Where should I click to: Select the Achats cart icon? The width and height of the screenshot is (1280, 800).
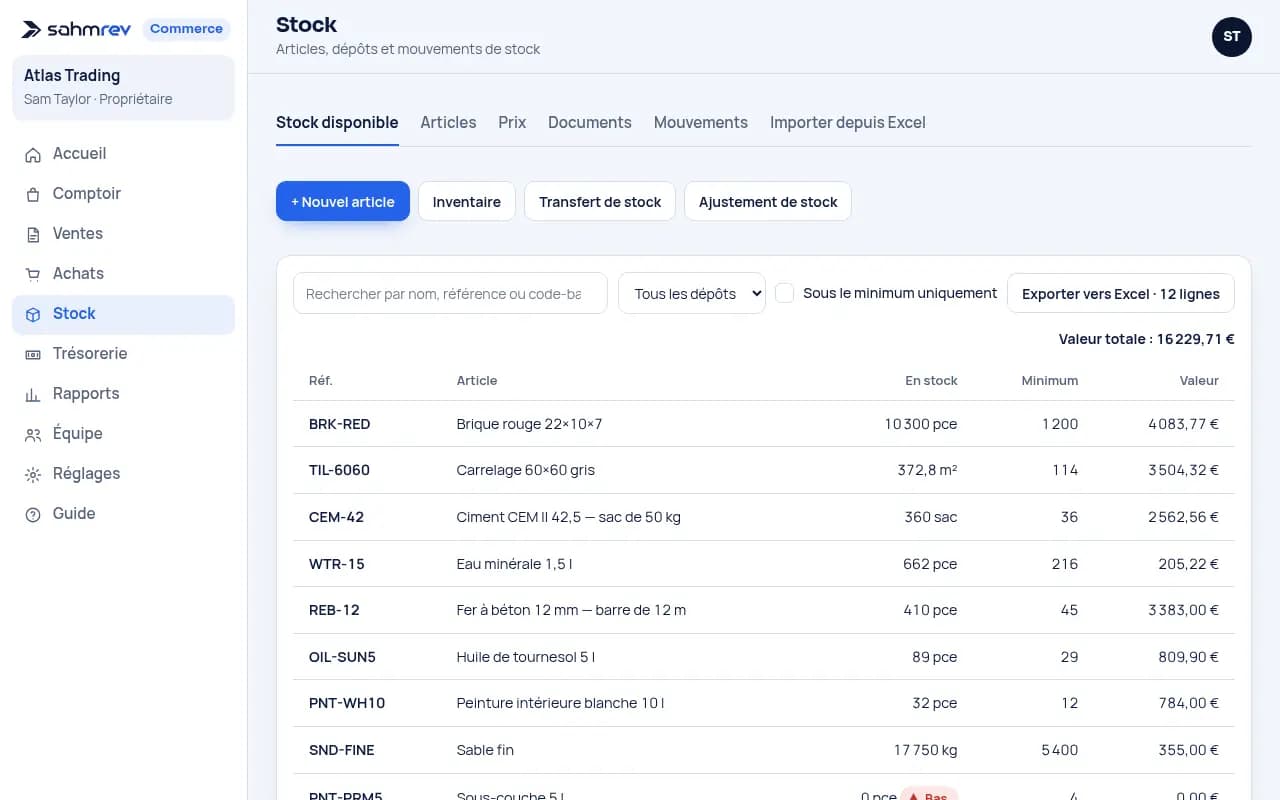33,274
